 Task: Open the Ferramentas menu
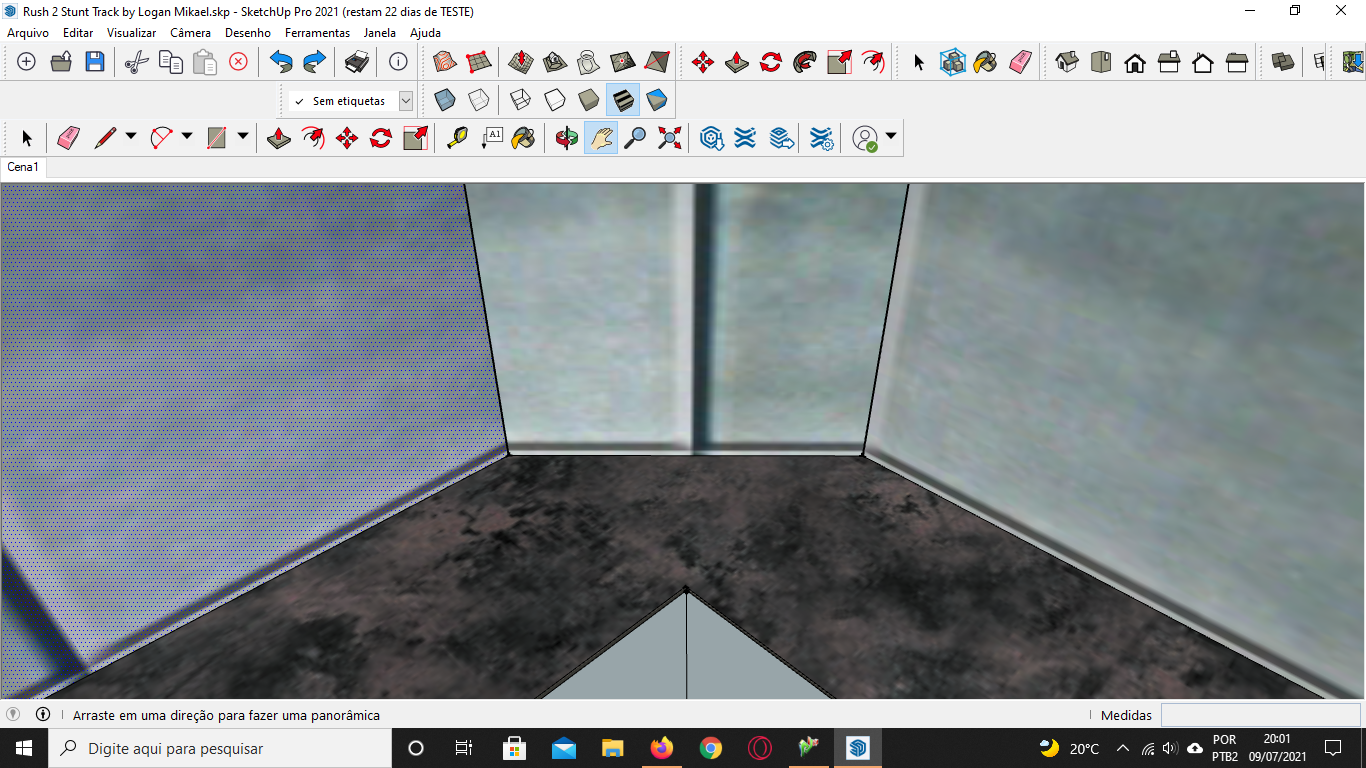[x=317, y=33]
